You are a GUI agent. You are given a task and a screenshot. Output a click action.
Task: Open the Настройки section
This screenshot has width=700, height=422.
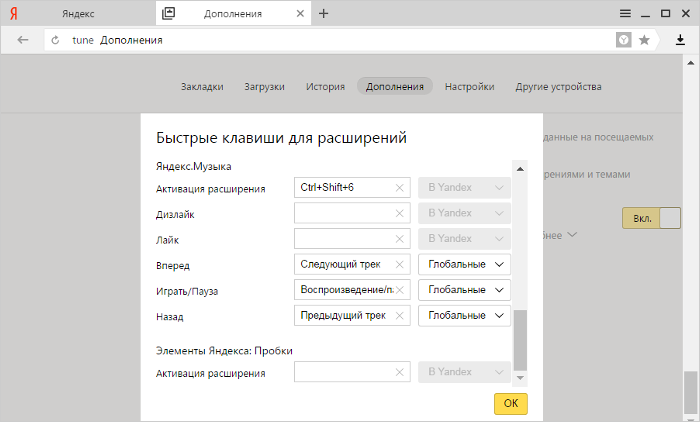pyautogui.click(x=470, y=87)
